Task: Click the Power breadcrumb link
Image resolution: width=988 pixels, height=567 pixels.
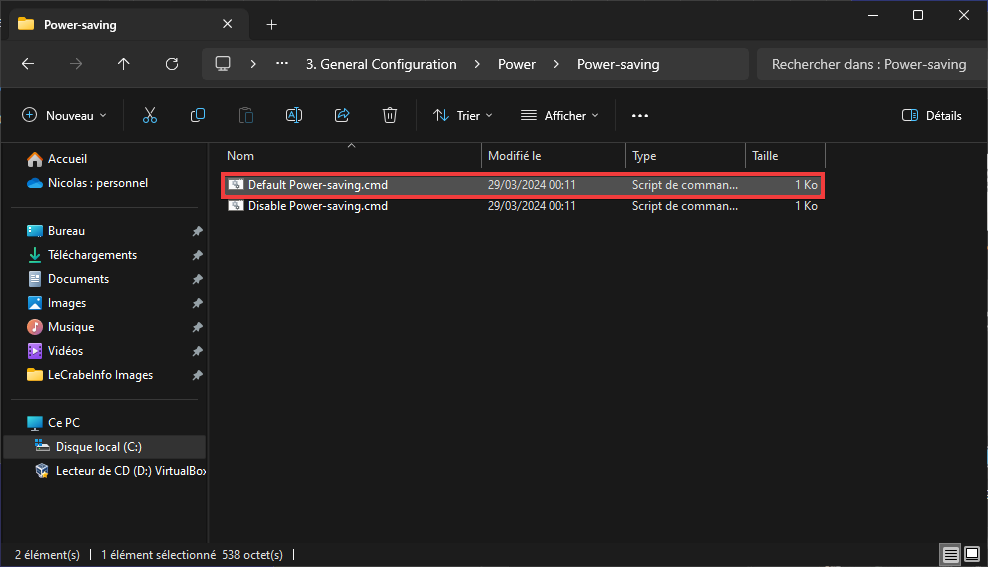Action: (x=517, y=64)
